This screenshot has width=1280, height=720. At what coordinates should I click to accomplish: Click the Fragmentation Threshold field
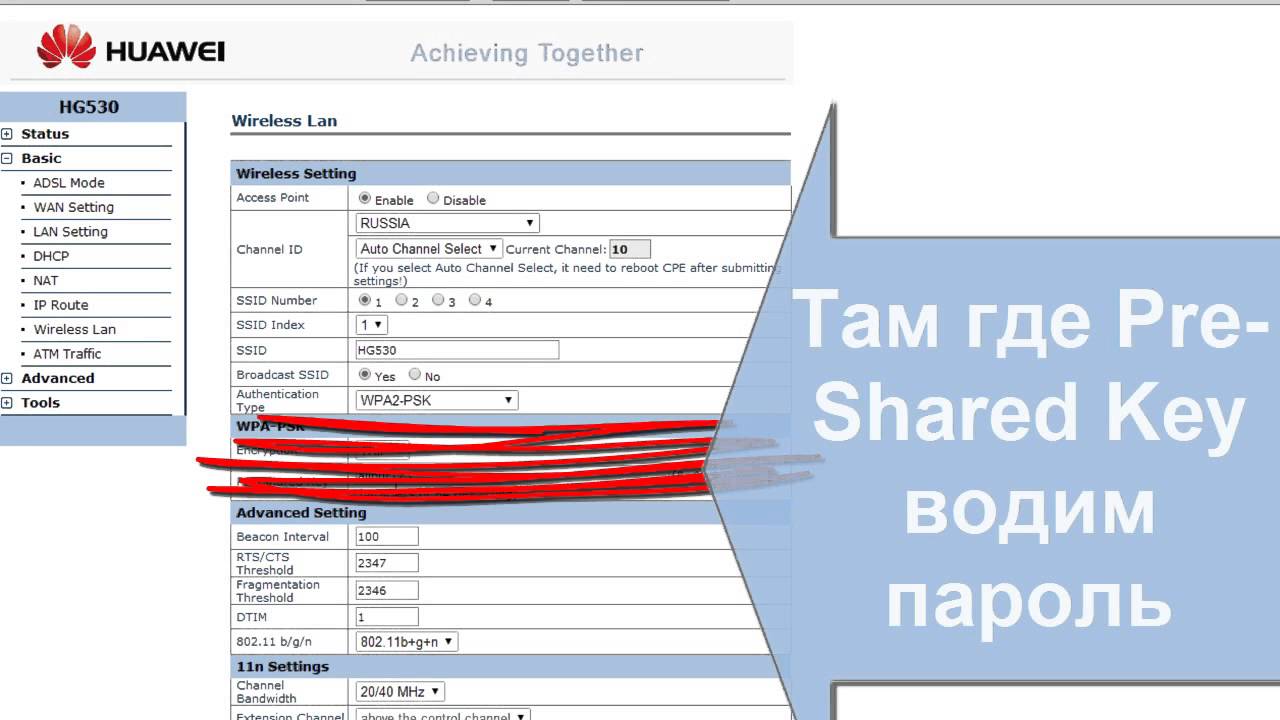tap(387, 591)
